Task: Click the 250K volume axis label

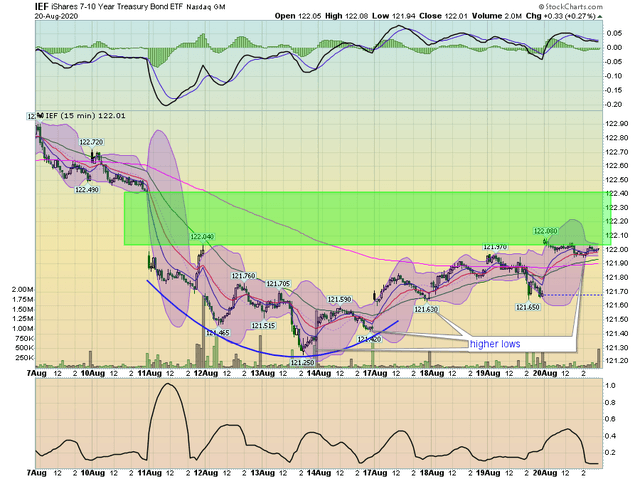Action: pyautogui.click(x=24, y=358)
